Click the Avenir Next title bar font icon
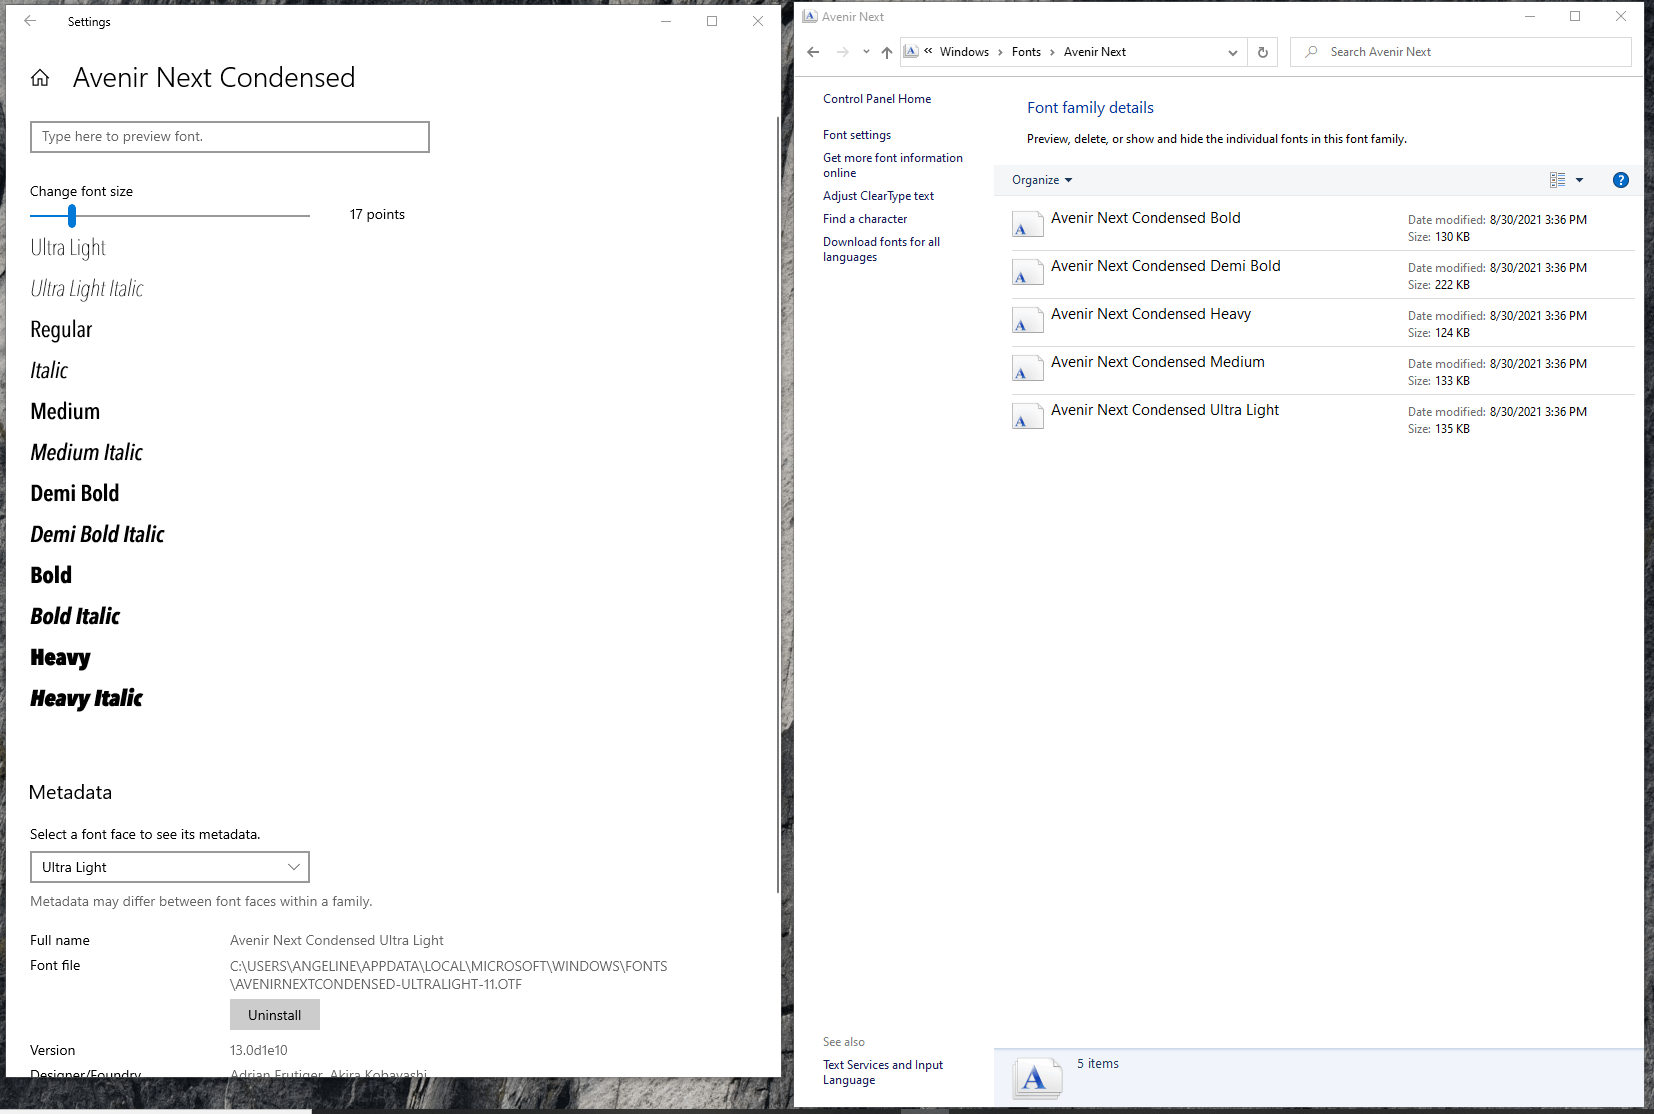The image size is (1654, 1114). click(810, 16)
